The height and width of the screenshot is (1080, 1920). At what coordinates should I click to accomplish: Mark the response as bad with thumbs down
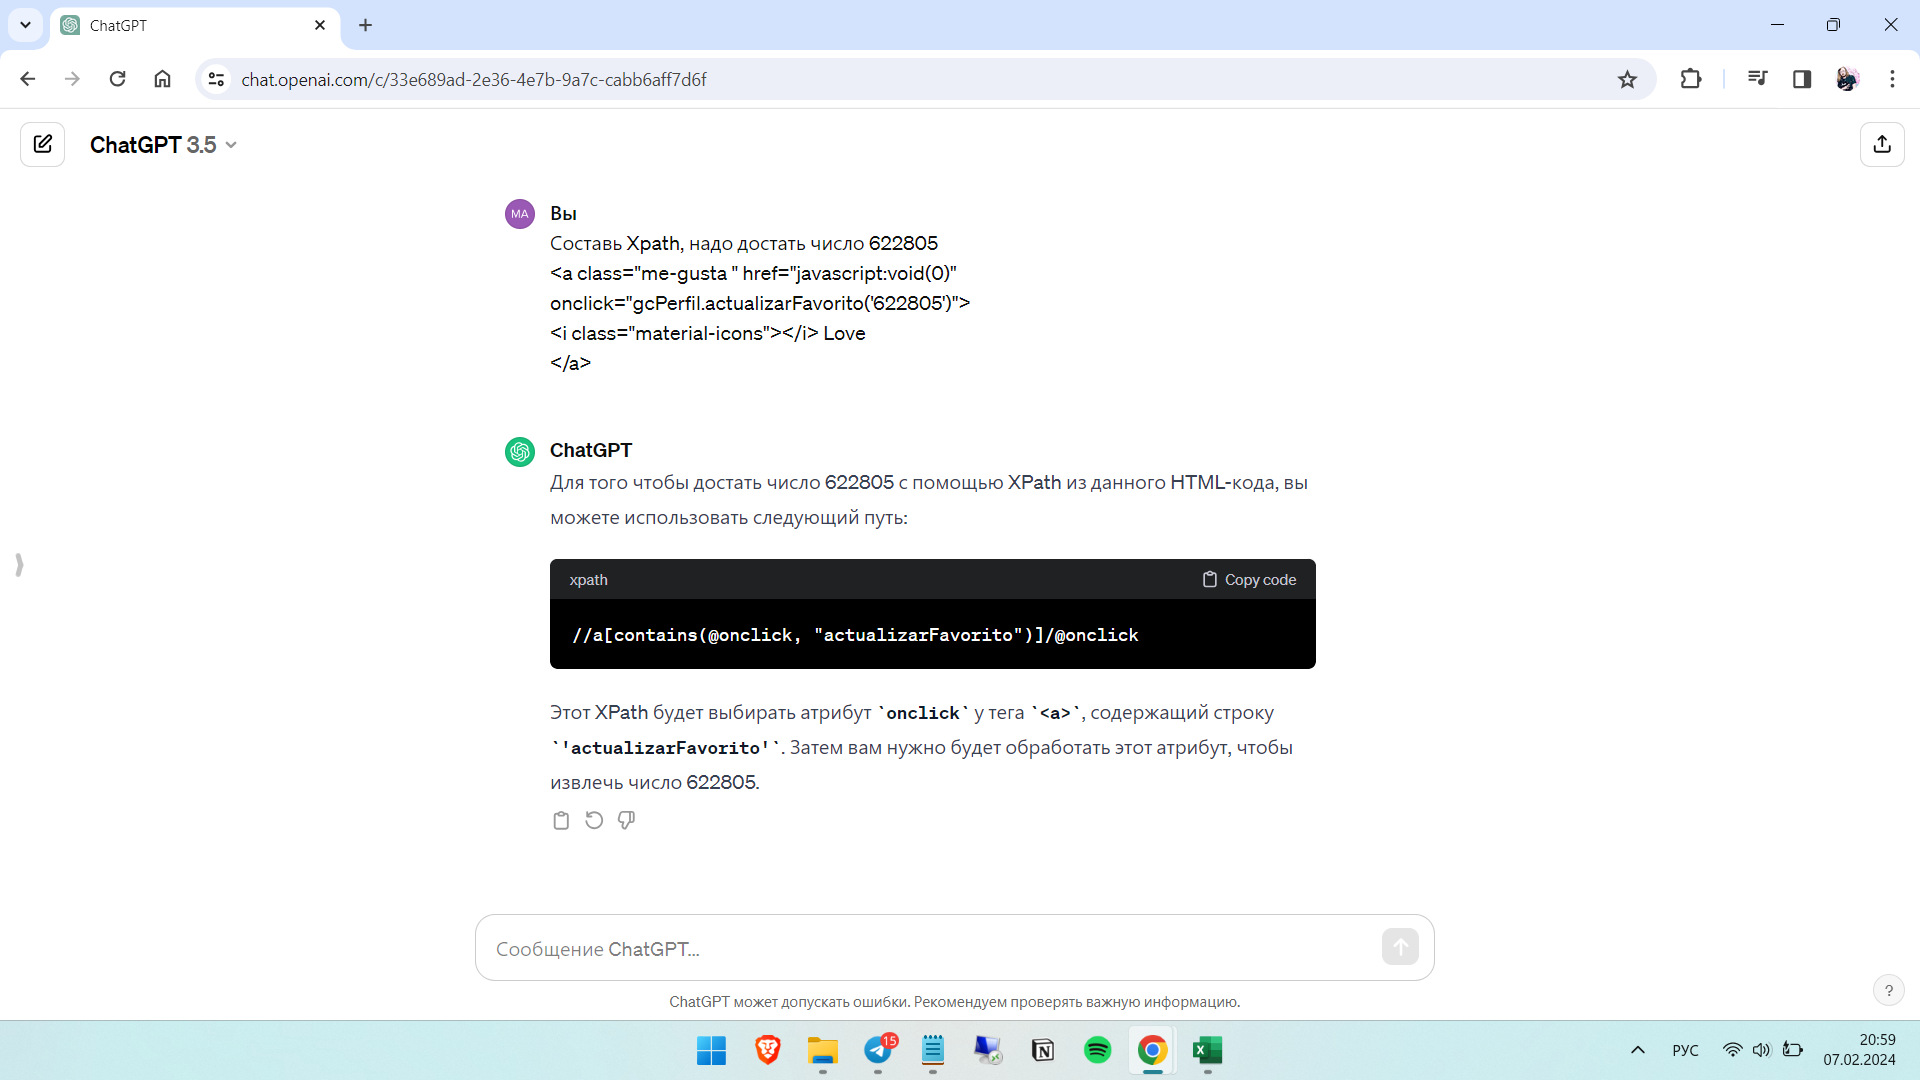(x=626, y=820)
